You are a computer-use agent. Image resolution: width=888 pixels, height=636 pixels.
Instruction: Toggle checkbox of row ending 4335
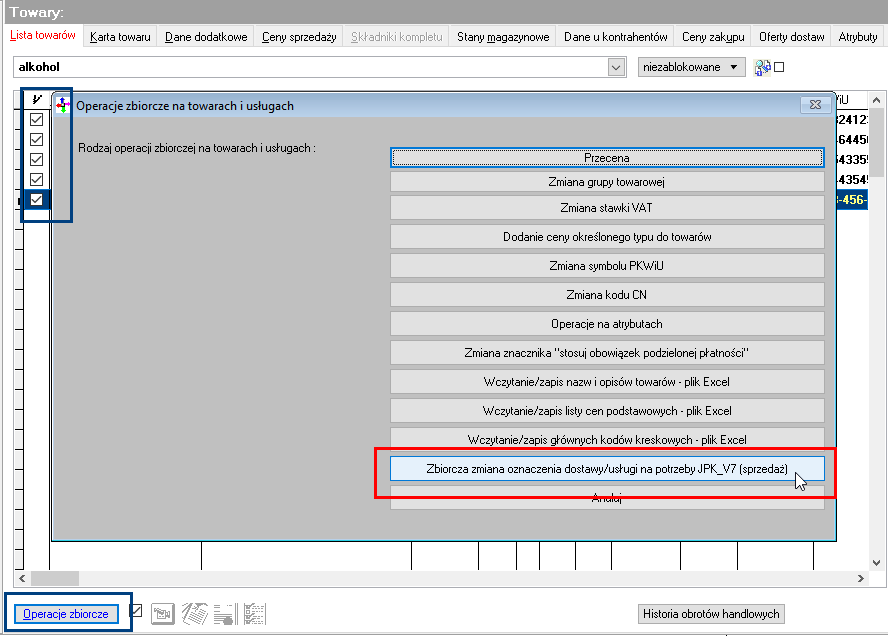[x=36, y=160]
